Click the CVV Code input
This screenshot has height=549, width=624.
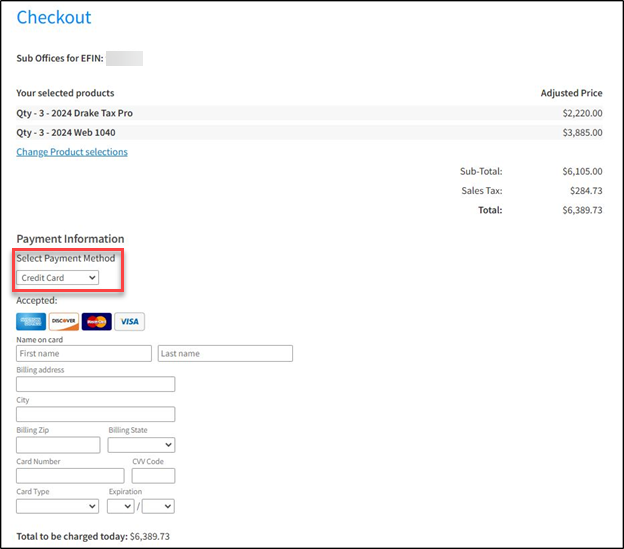click(153, 476)
